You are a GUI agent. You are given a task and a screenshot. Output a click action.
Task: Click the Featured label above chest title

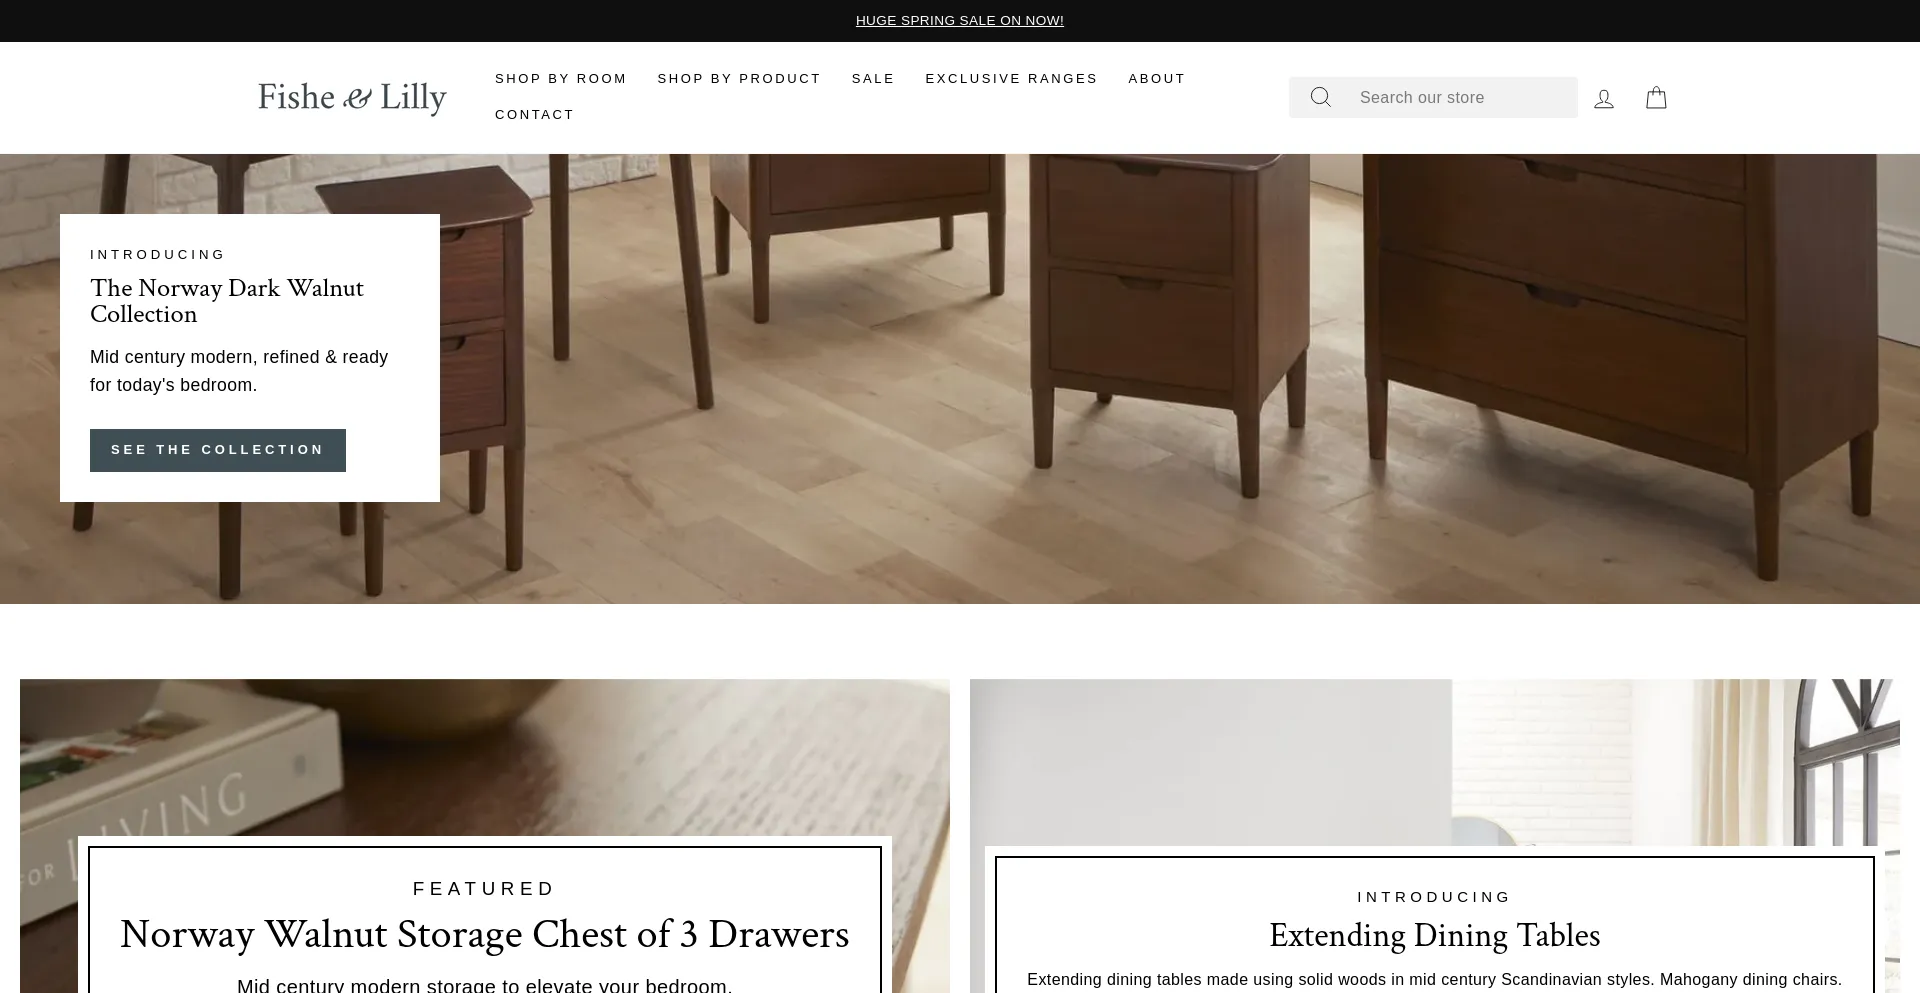pyautogui.click(x=484, y=889)
